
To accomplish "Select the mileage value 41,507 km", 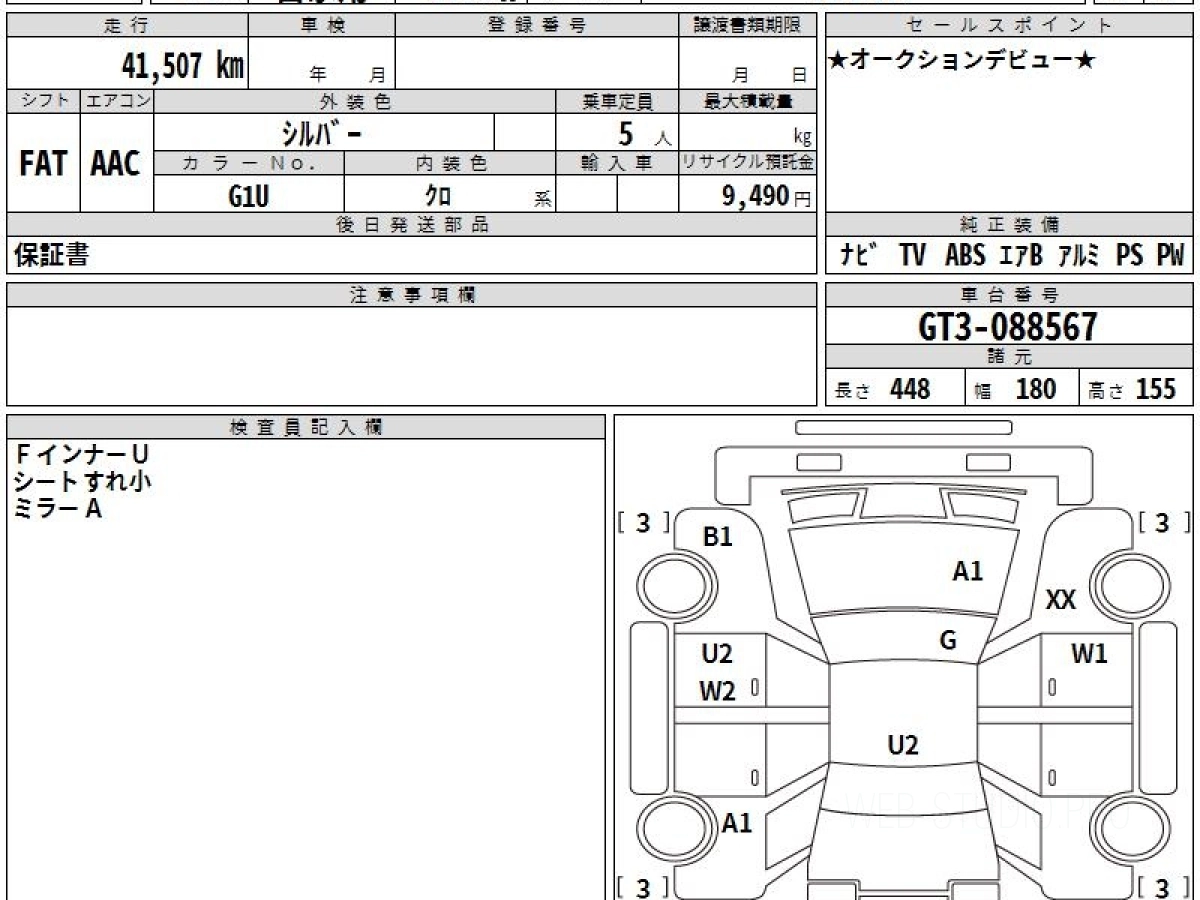I will click(x=183, y=65).
